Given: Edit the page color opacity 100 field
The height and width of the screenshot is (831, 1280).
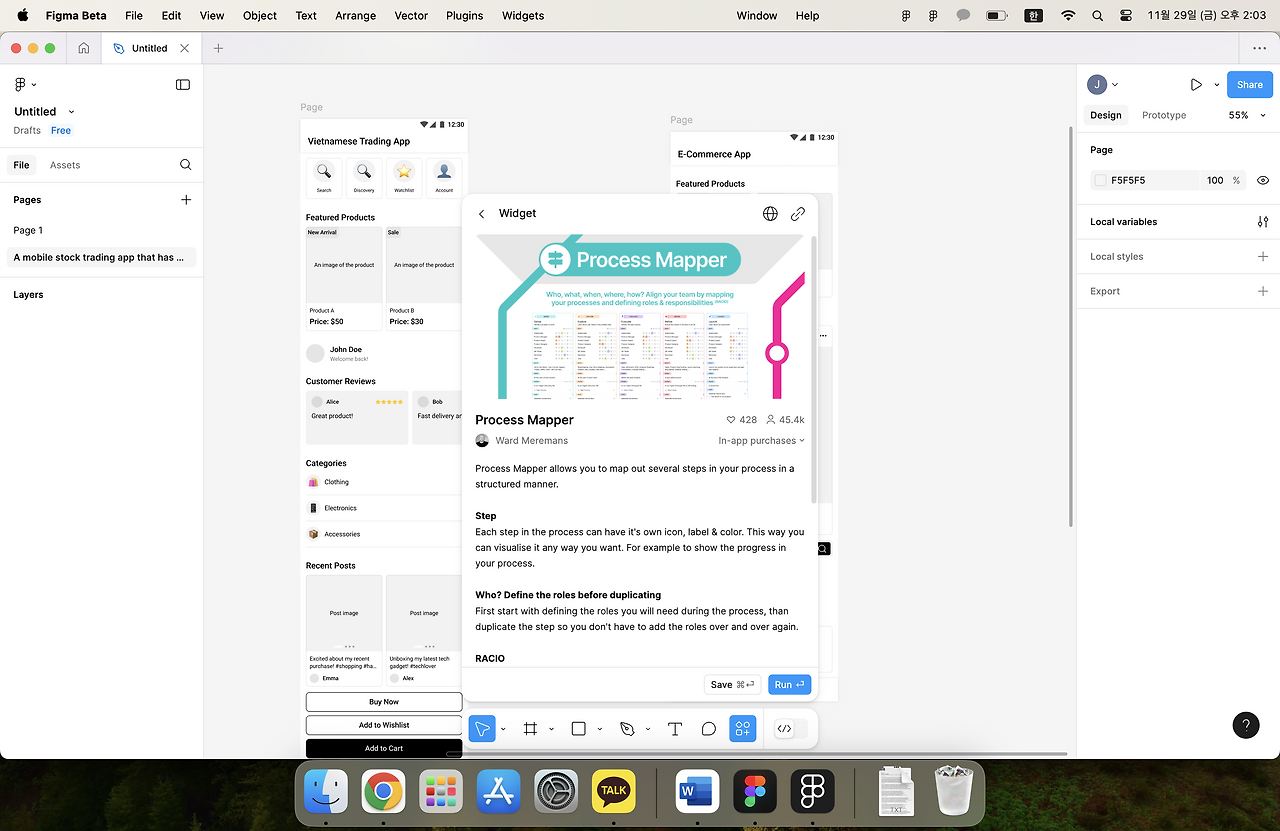Looking at the screenshot, I should coord(1215,181).
